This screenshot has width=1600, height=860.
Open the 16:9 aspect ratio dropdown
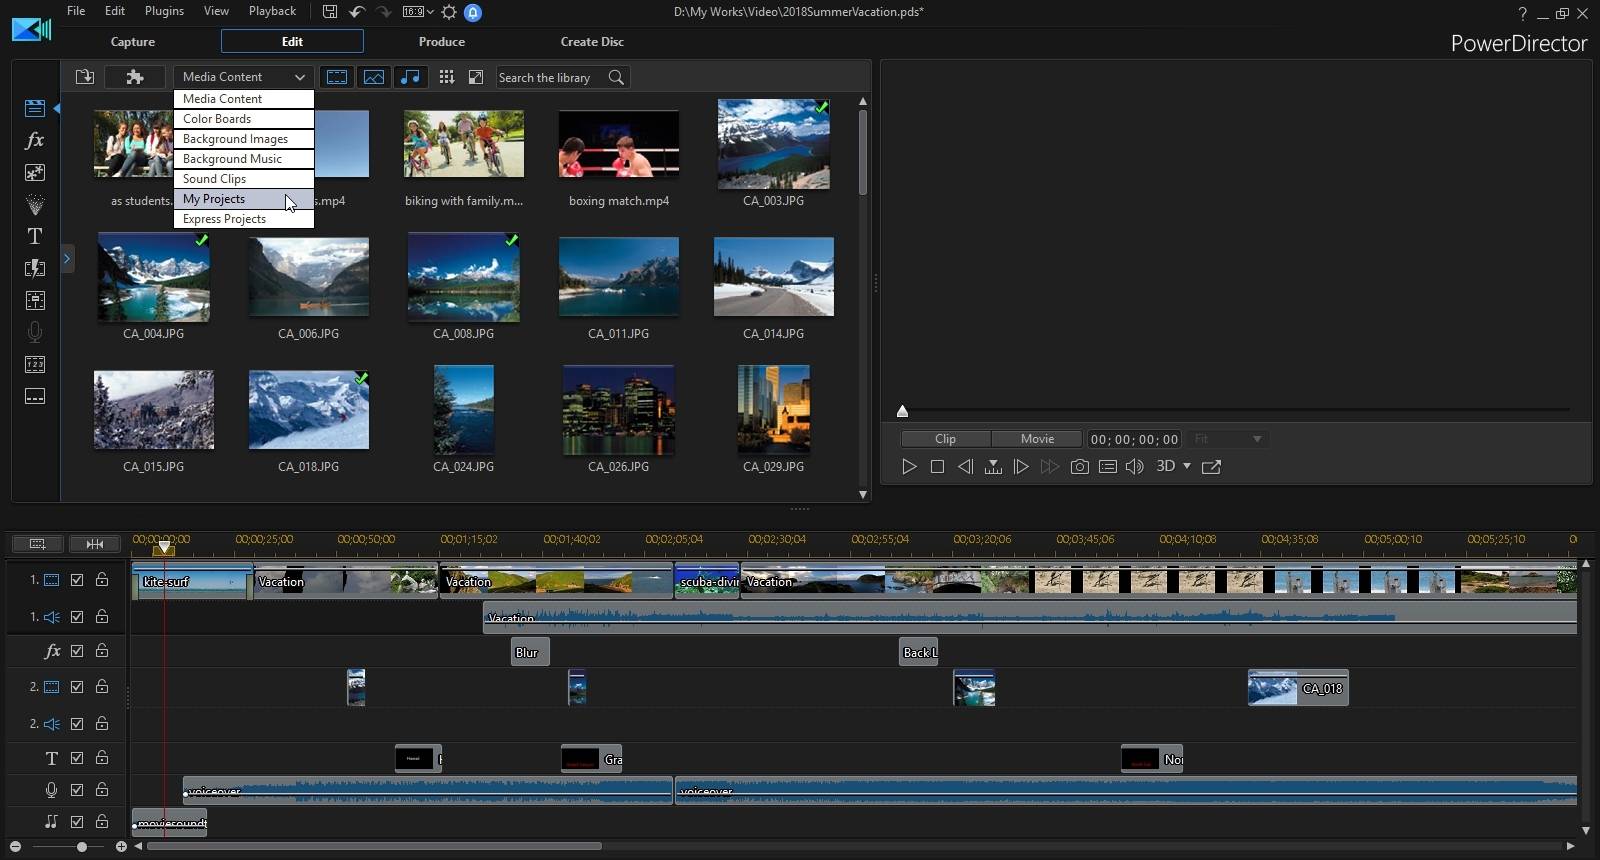(x=418, y=12)
